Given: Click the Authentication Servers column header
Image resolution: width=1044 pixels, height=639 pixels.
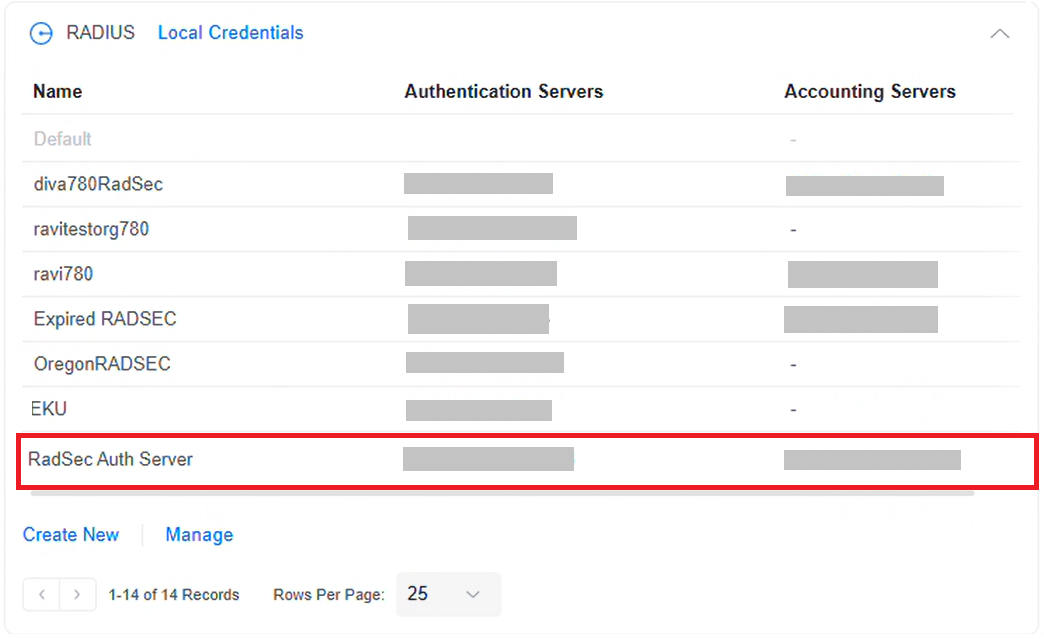Looking at the screenshot, I should (503, 92).
